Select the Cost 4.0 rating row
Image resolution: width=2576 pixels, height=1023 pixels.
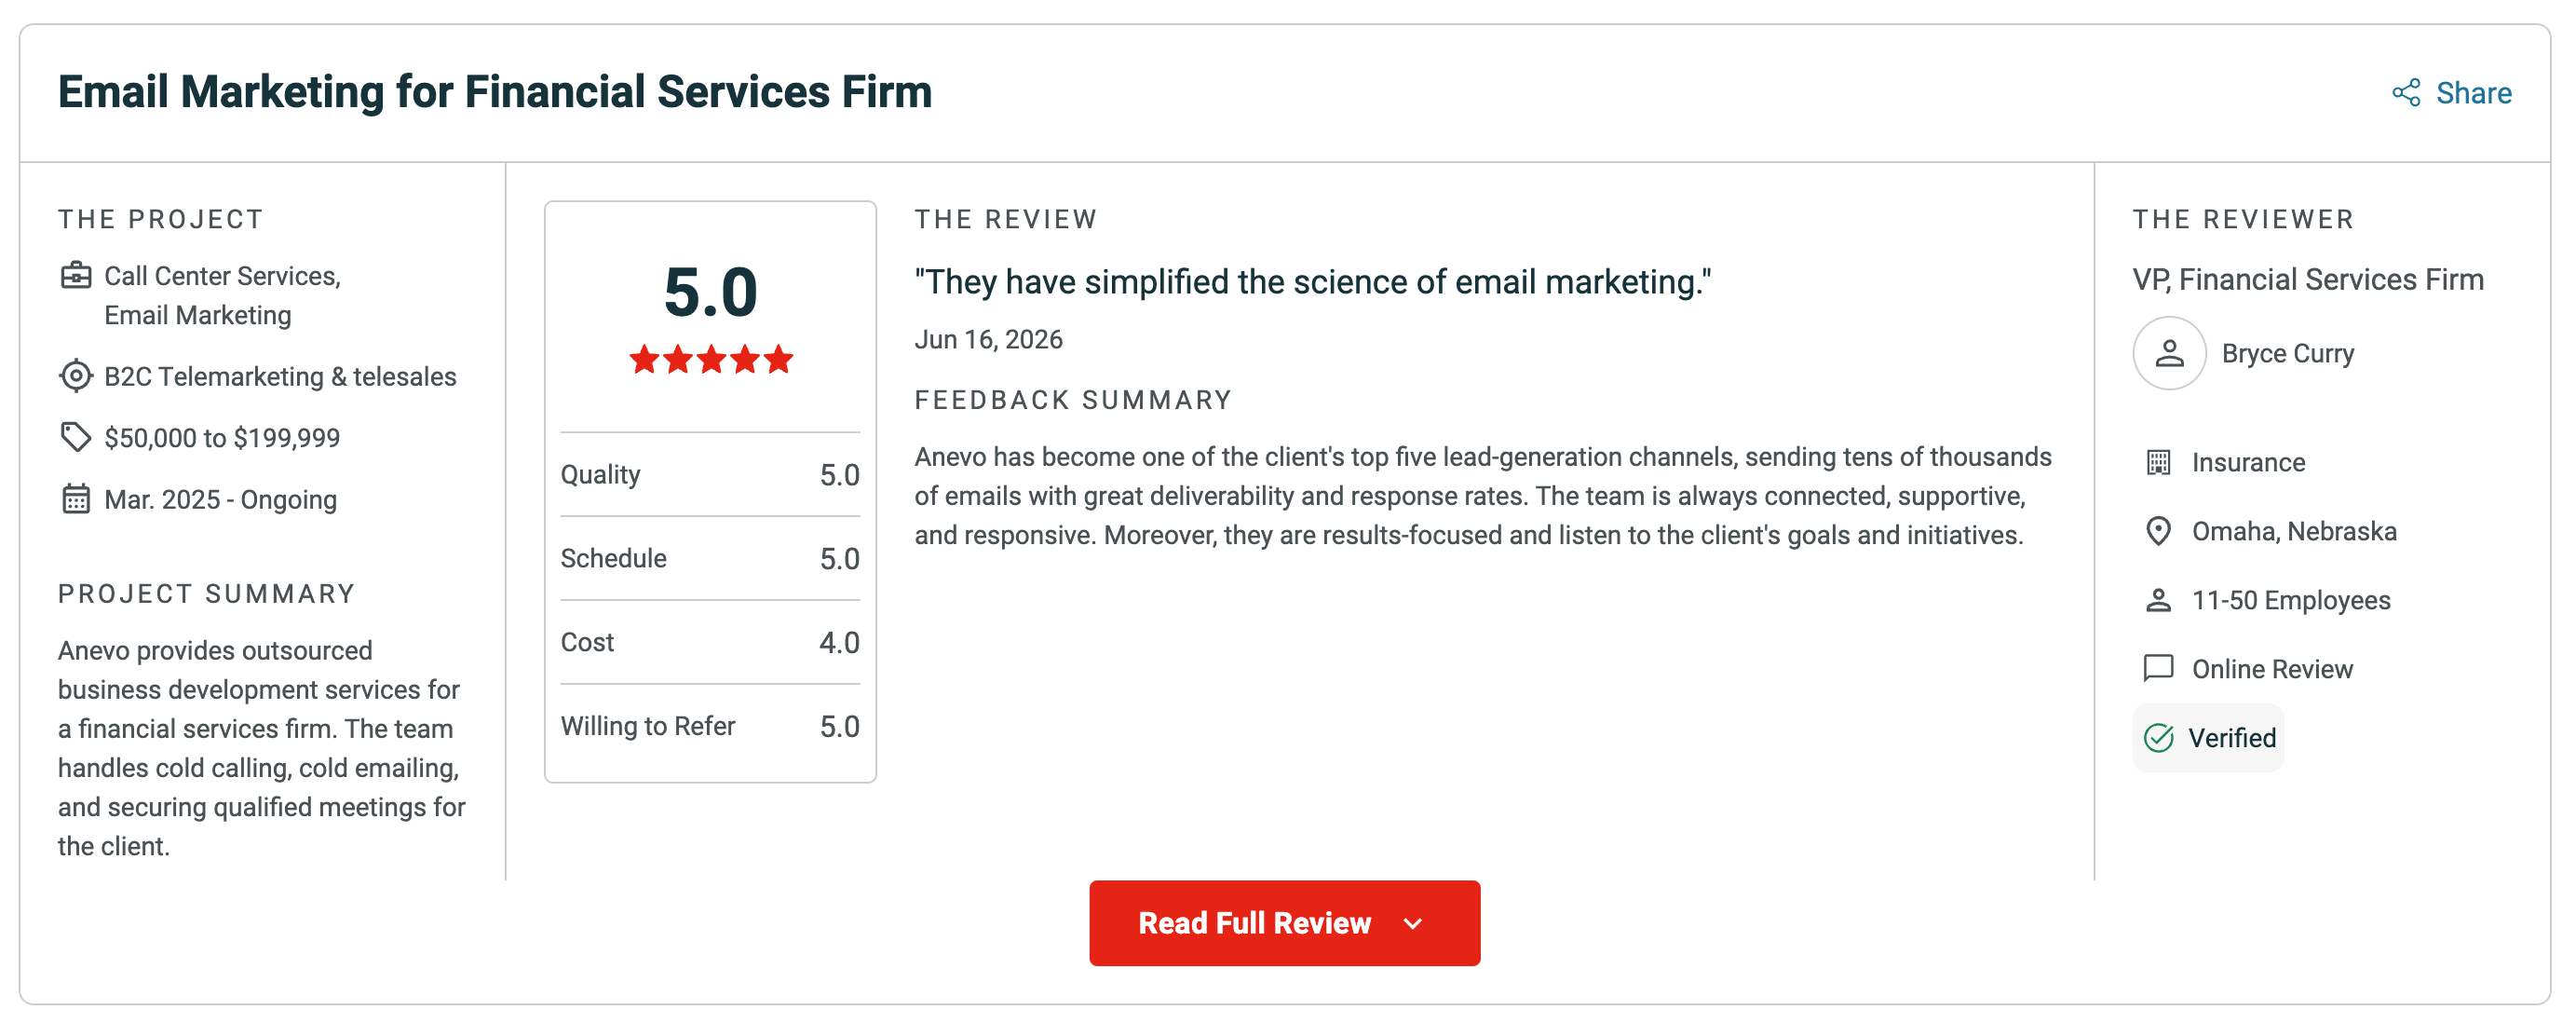(x=710, y=643)
